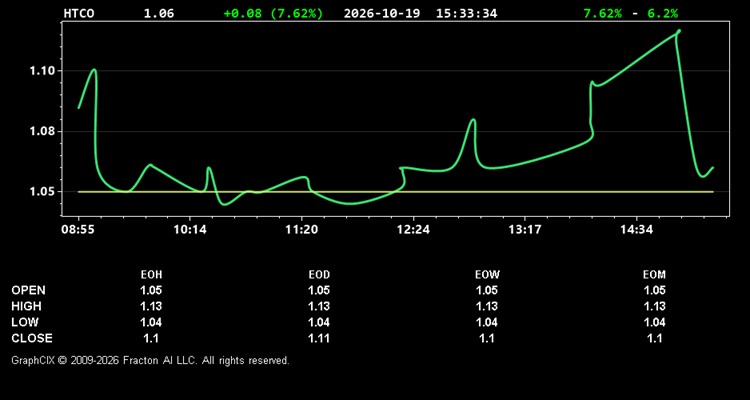The image size is (750, 400).
Task: Select the EOM high value 1.13
Action: pos(654,306)
